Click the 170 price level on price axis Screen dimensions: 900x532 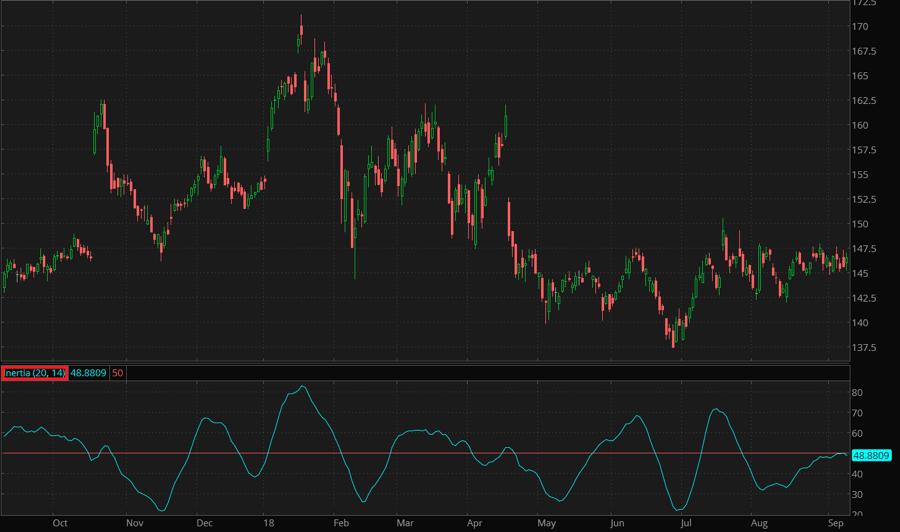[x=859, y=27]
